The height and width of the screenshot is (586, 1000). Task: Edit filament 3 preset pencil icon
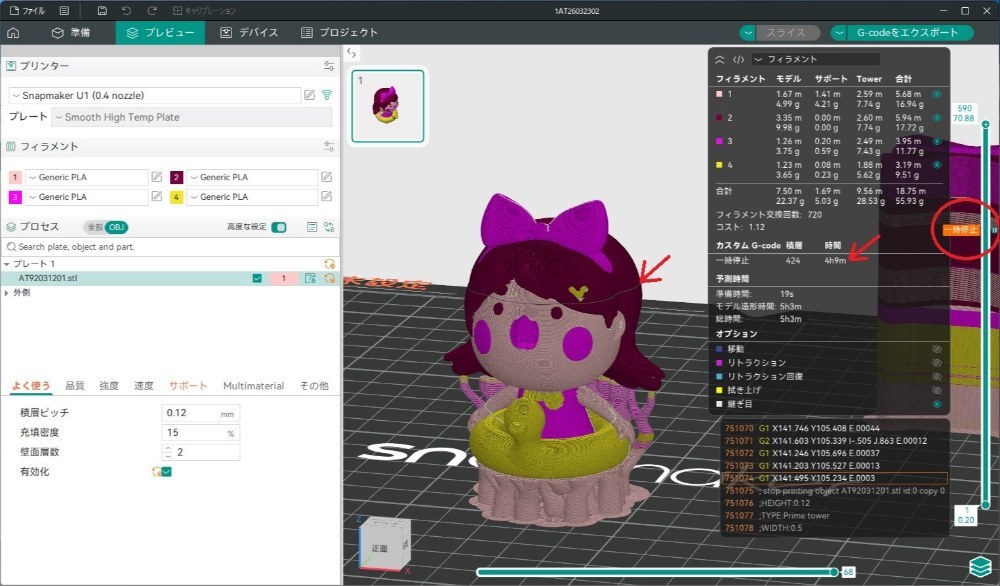pos(157,197)
